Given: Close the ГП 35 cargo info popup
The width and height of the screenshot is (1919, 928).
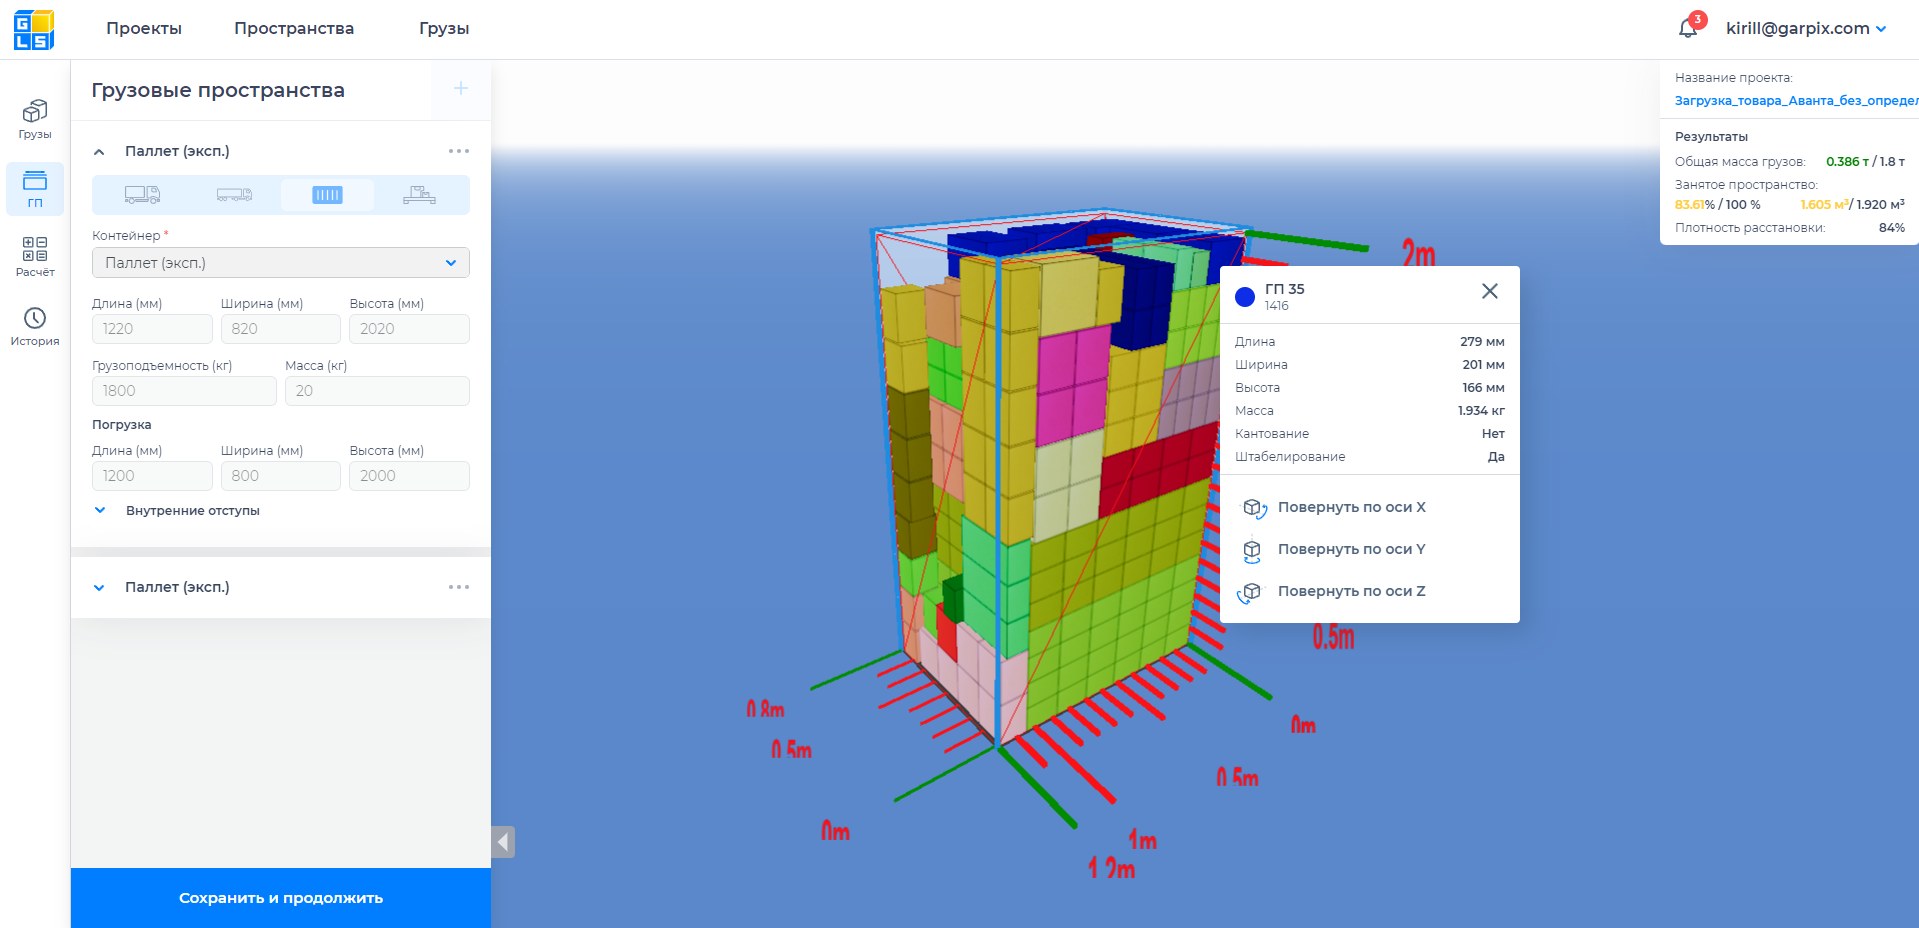Looking at the screenshot, I should (x=1489, y=291).
